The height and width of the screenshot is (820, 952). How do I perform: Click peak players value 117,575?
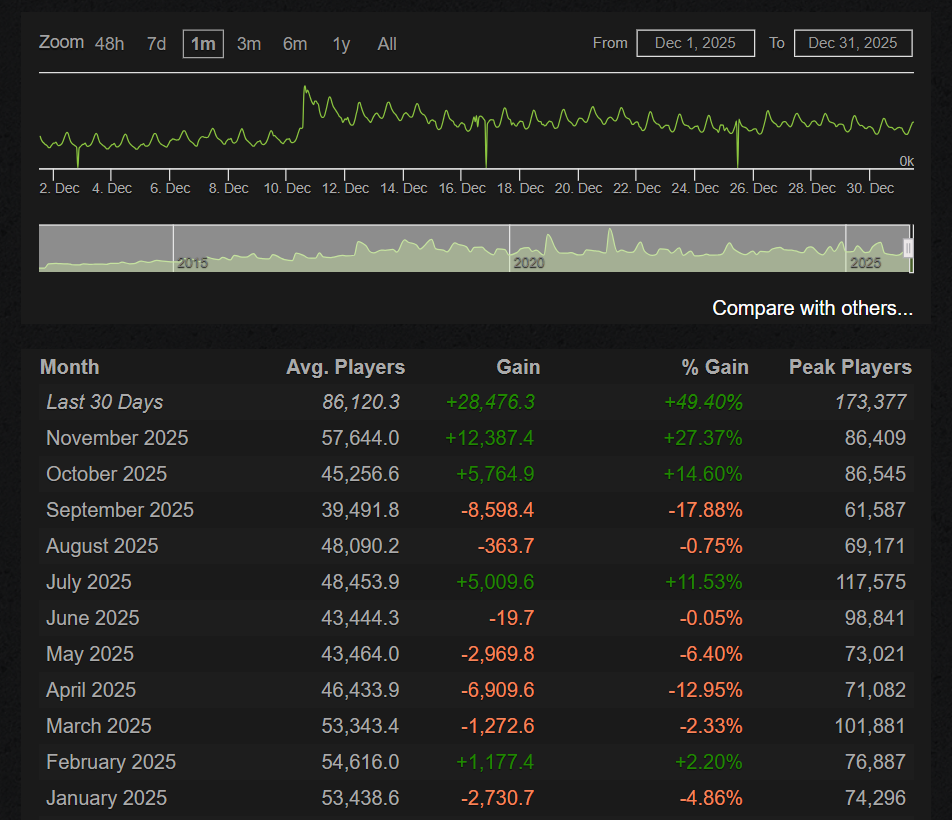click(x=871, y=582)
